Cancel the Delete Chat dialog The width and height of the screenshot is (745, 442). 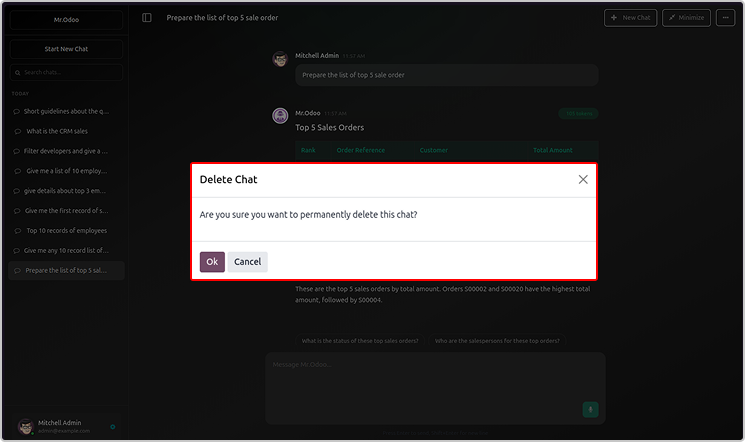click(247, 262)
